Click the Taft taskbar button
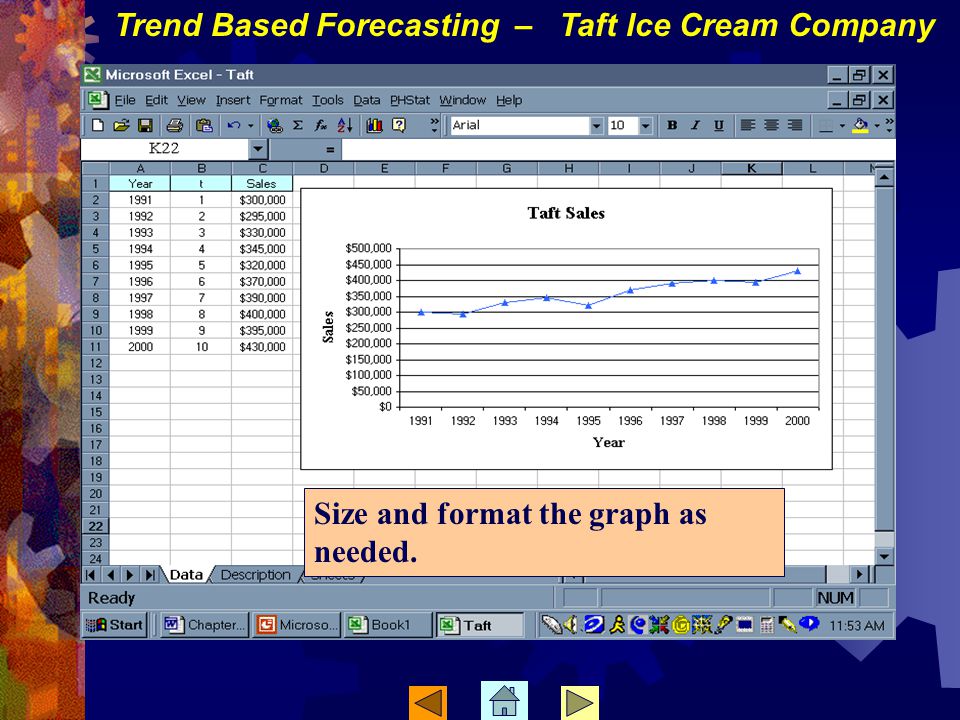The width and height of the screenshot is (960, 720). click(480, 625)
